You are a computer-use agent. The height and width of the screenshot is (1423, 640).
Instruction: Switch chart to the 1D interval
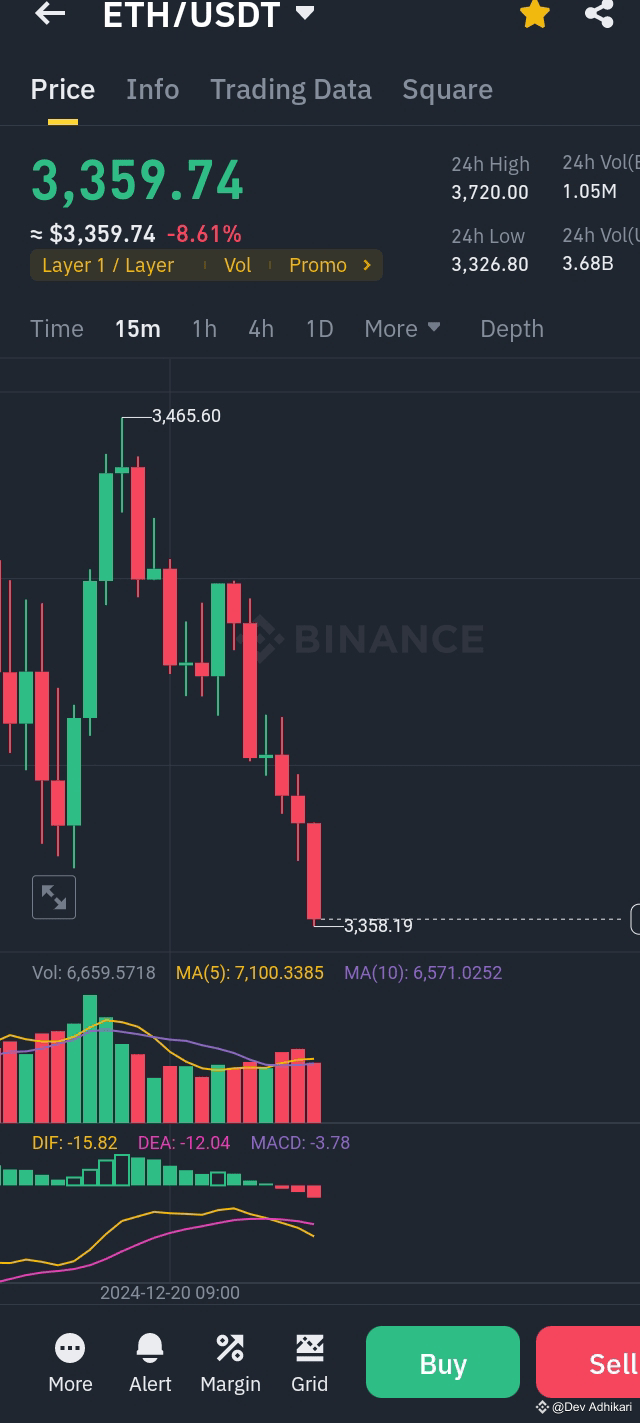tap(319, 328)
